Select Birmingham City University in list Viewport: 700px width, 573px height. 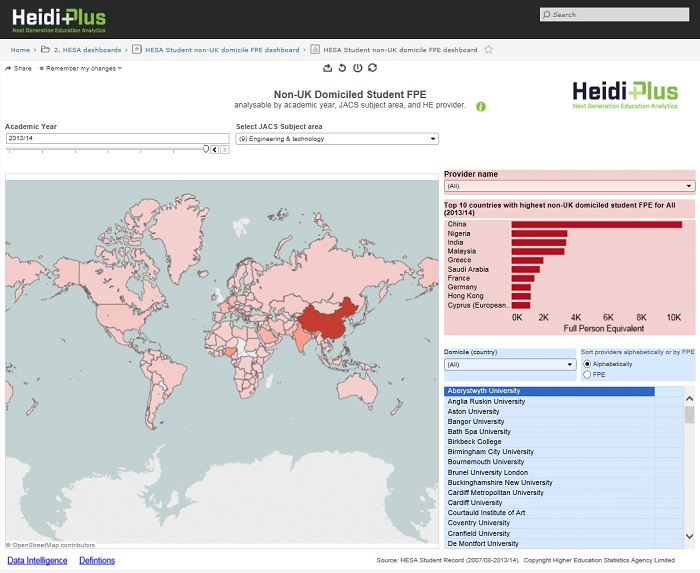[x=564, y=452]
